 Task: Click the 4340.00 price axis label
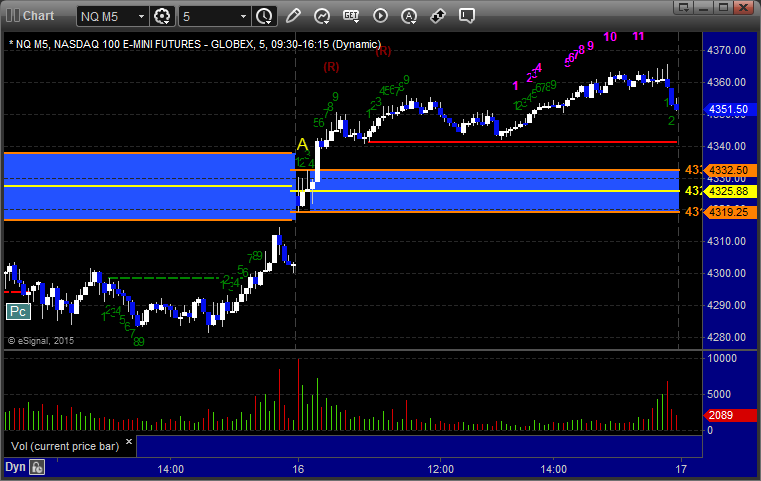click(x=726, y=146)
